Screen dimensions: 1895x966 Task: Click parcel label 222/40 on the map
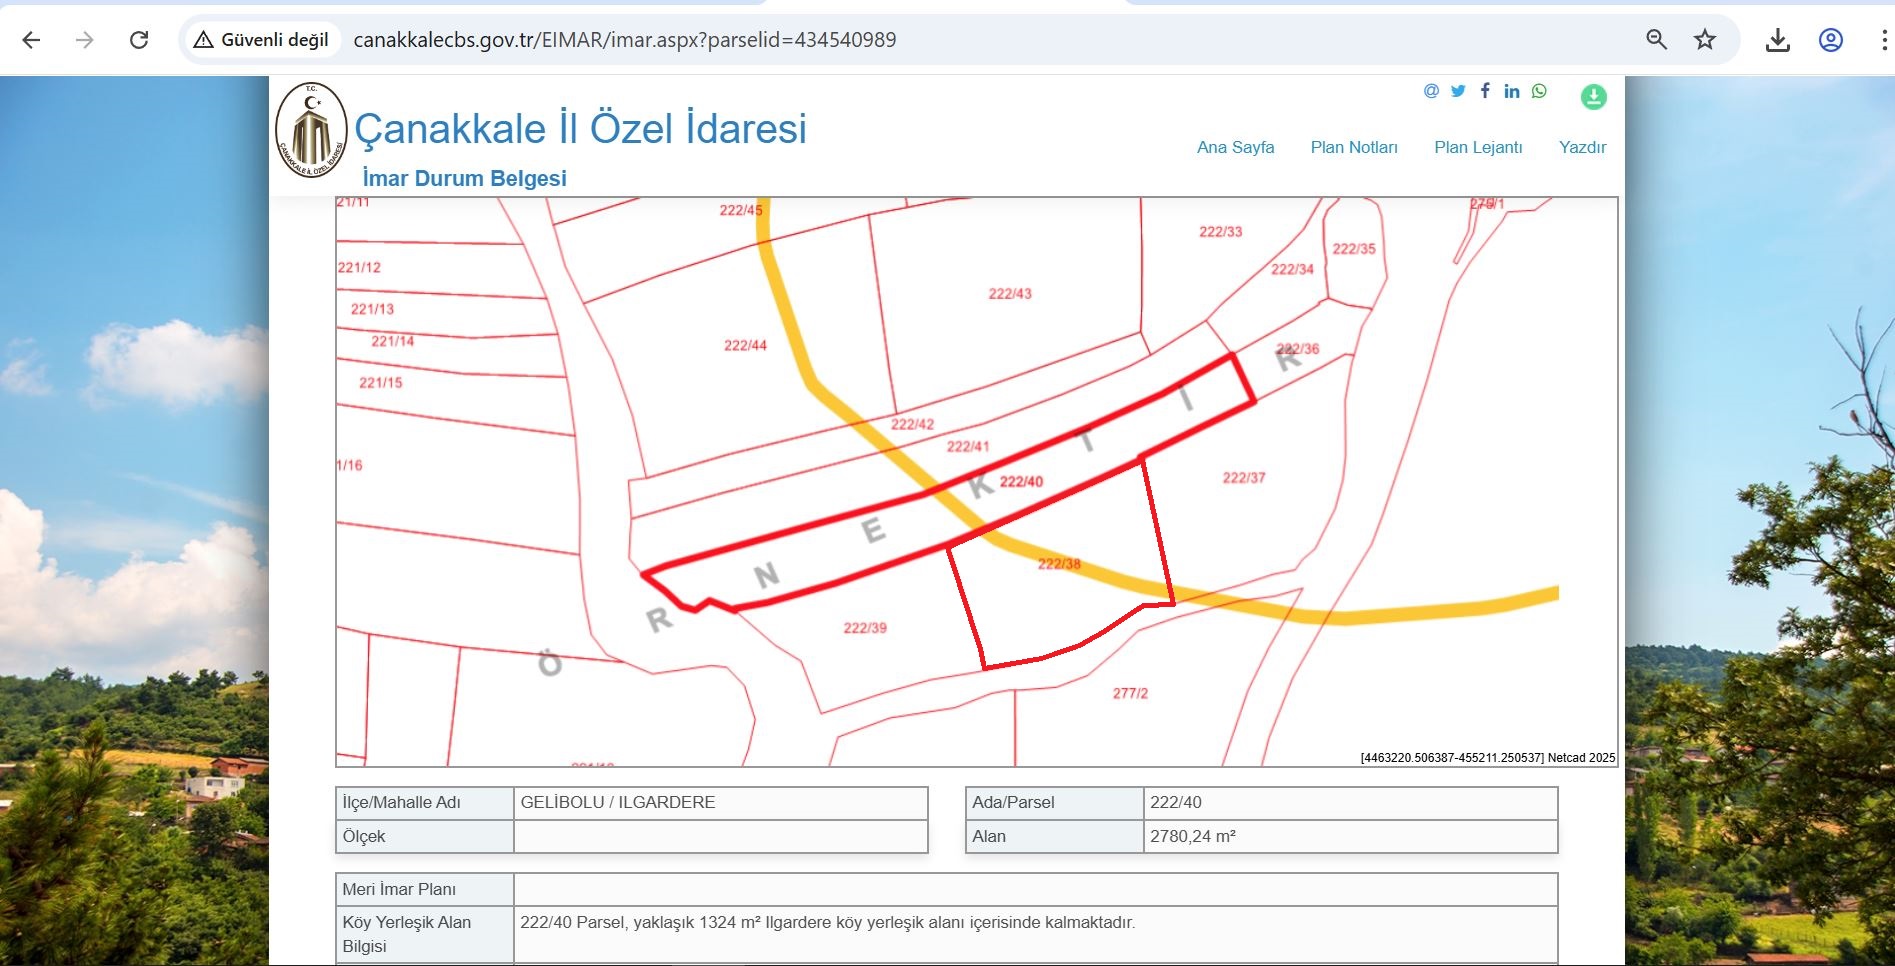coord(1021,481)
